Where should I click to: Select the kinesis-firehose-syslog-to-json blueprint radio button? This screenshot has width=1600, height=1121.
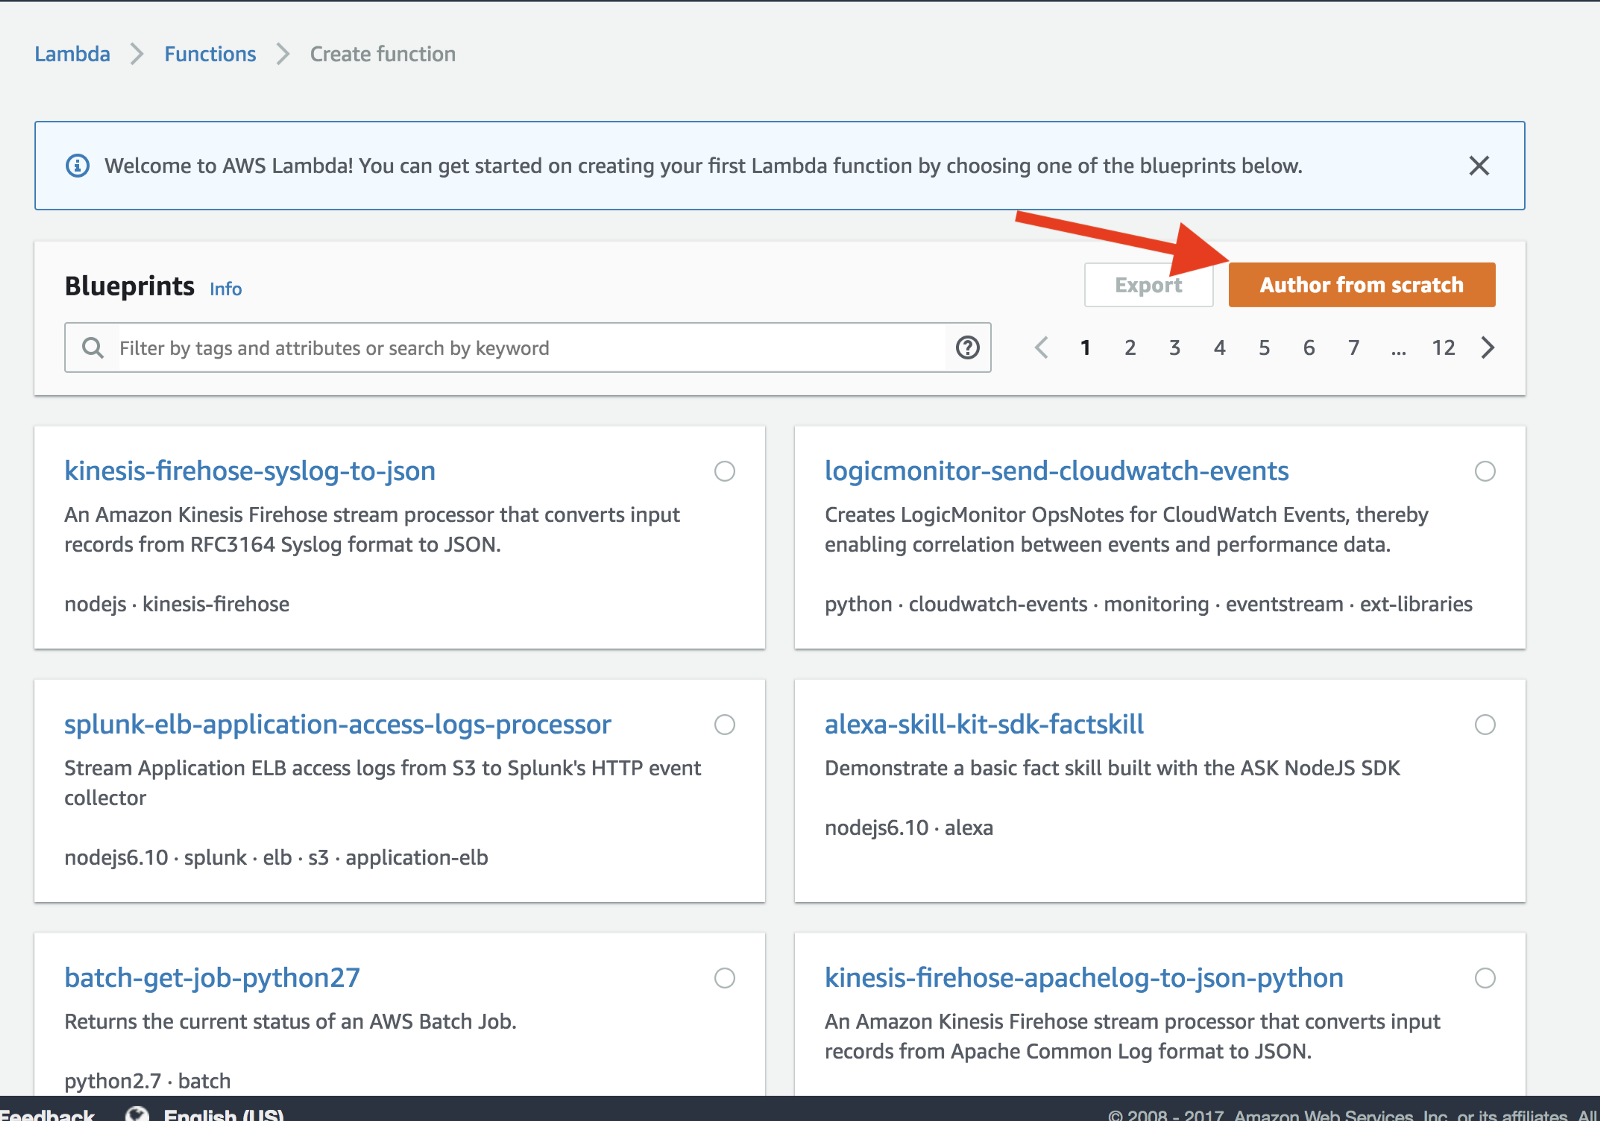pos(725,471)
